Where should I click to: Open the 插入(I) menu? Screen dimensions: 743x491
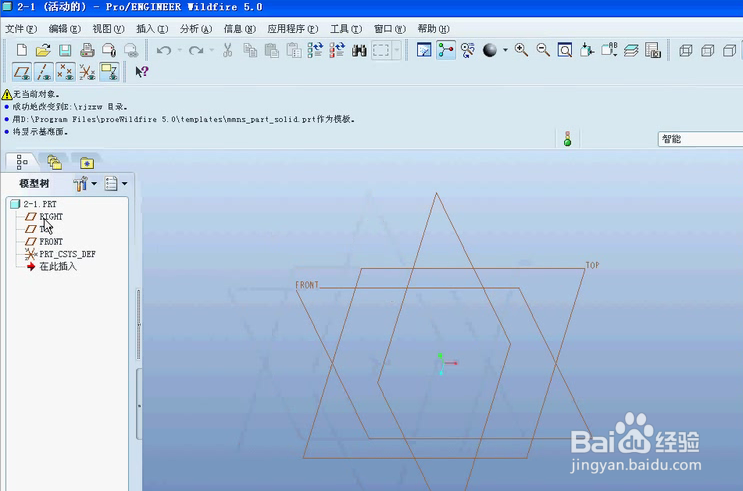coord(152,29)
